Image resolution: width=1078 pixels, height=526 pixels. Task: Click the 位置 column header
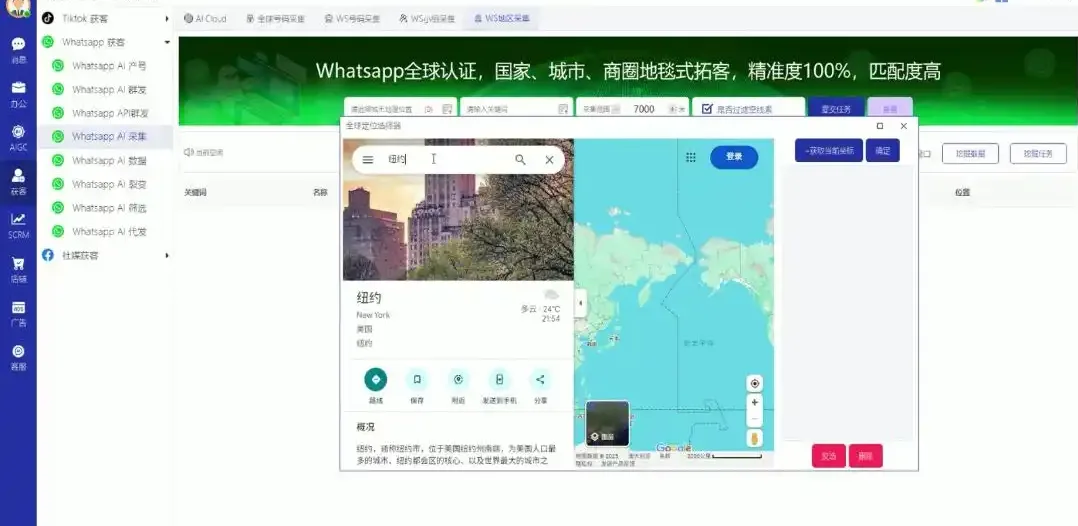pos(962,193)
